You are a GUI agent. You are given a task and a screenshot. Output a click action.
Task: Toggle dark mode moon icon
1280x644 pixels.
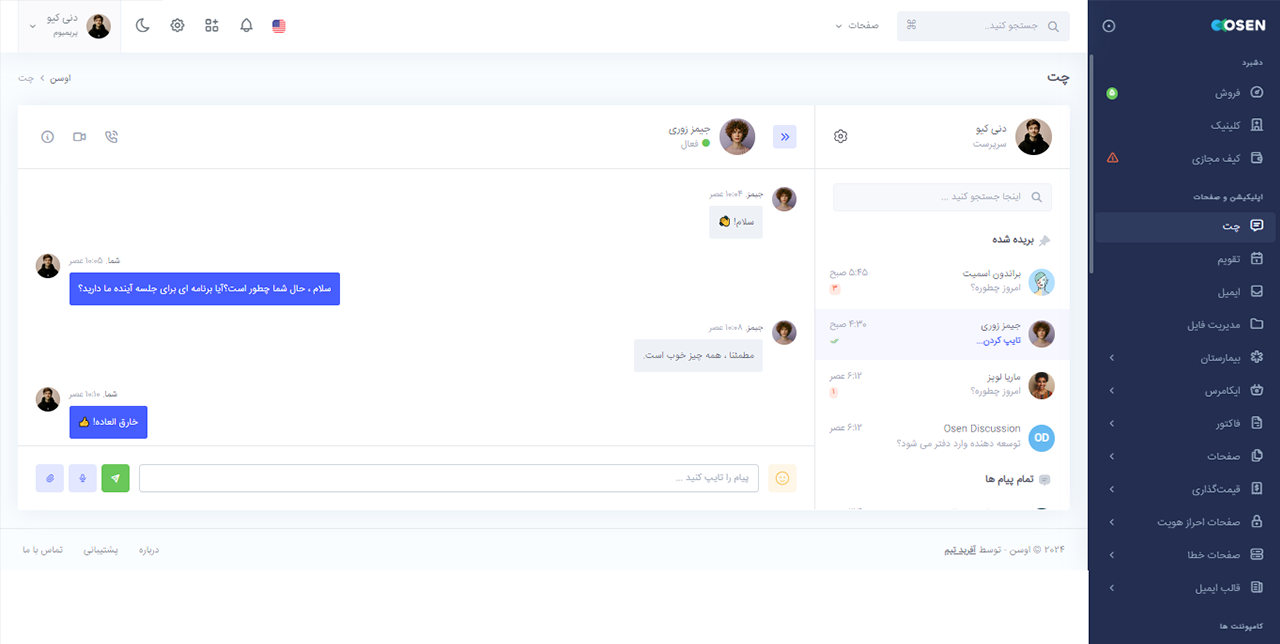(x=143, y=26)
